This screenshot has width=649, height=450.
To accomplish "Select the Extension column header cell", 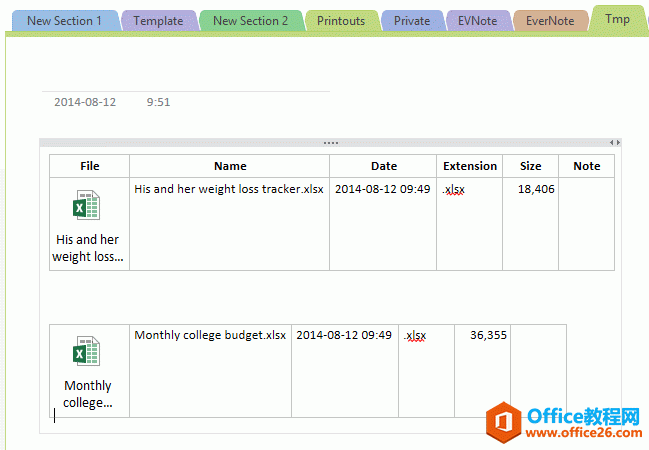I will pos(469,166).
